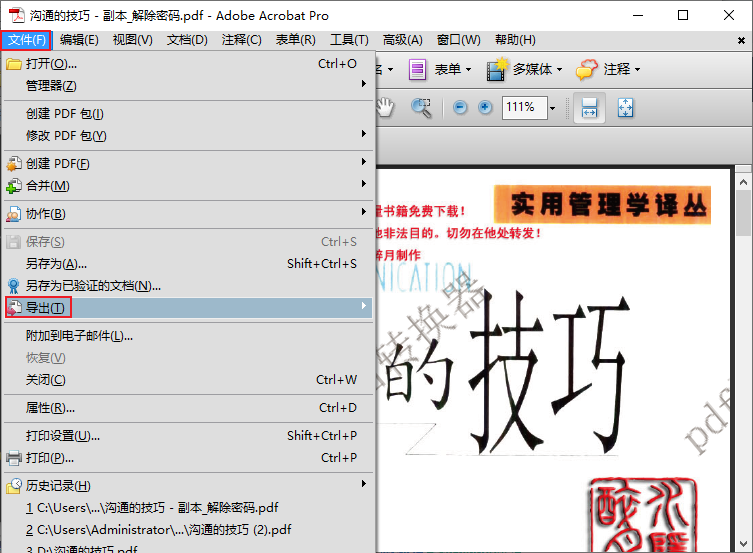
Task: Click the 创建 PDF icon in the menu
Action: tap(14, 164)
